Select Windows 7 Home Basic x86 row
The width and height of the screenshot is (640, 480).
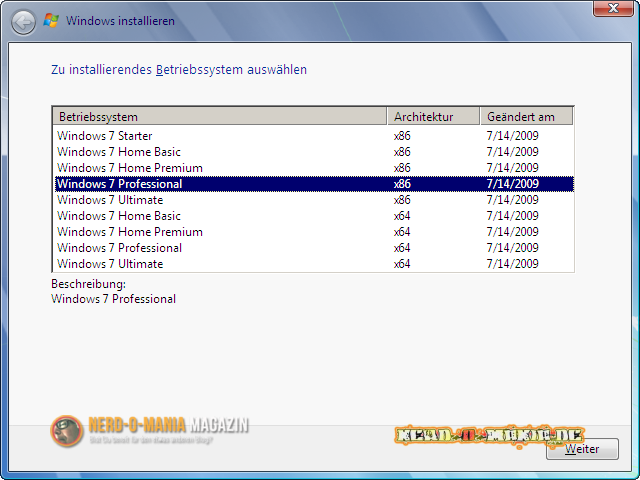[314, 152]
